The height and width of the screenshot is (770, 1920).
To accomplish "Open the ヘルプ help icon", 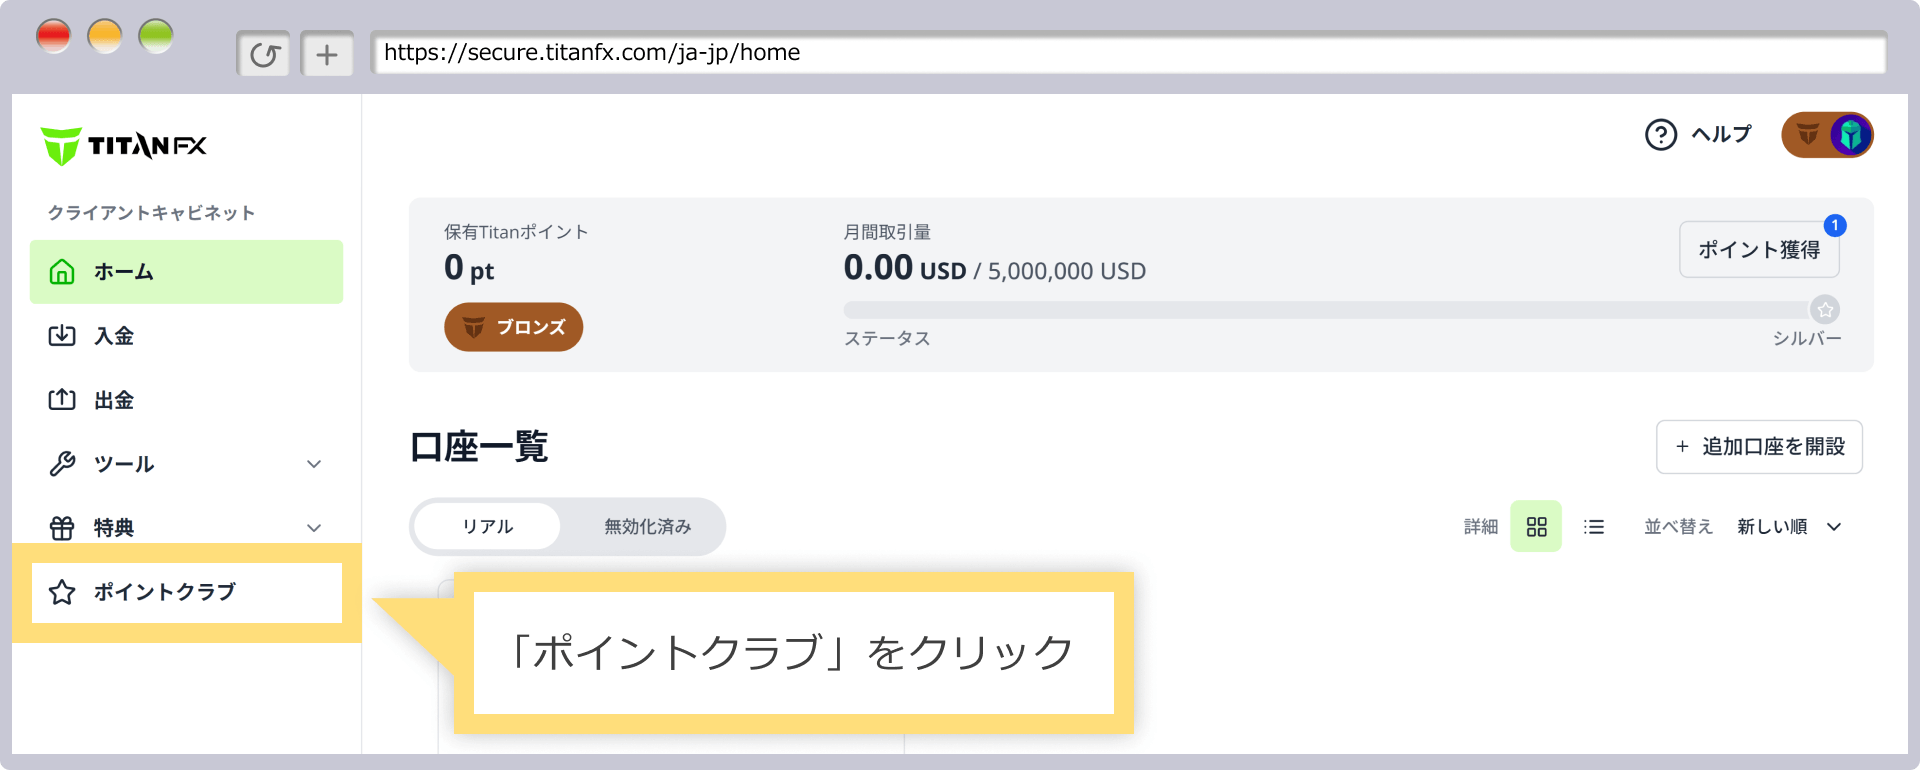I will click(x=1660, y=134).
